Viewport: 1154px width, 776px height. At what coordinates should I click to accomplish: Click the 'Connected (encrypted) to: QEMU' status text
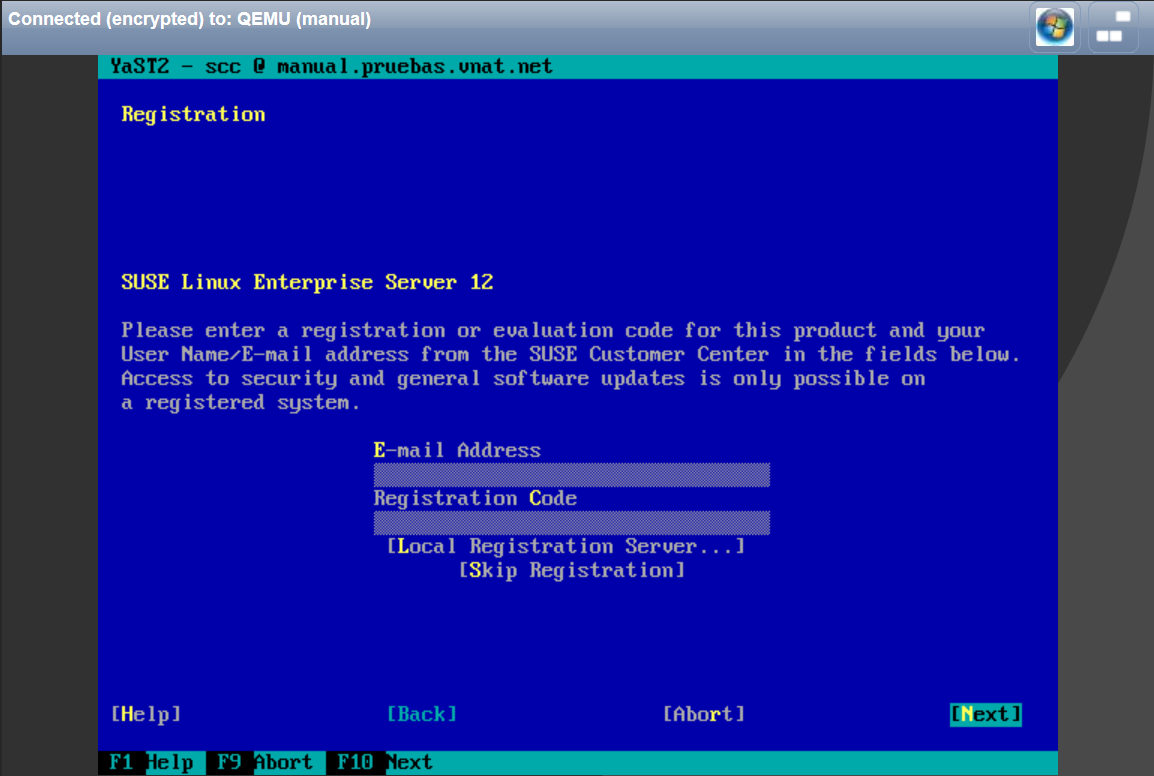[x=189, y=19]
